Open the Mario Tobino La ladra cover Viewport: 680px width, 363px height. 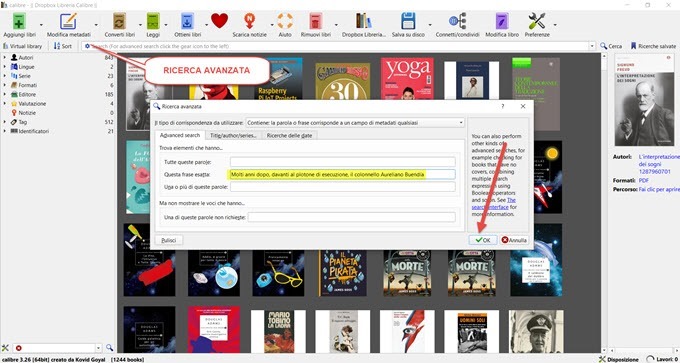(x=279, y=331)
